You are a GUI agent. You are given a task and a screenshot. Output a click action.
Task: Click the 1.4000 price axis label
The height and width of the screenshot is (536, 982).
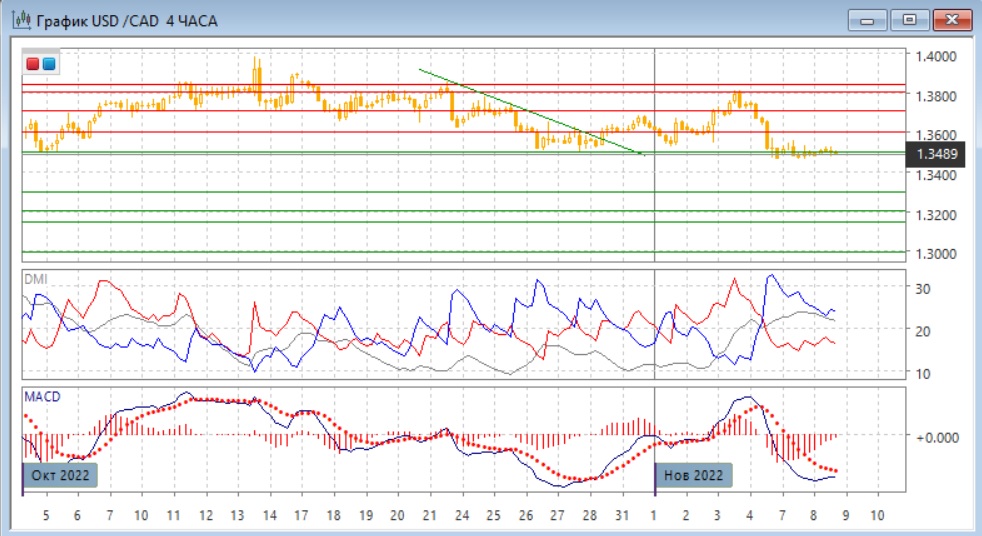pyautogui.click(x=938, y=56)
